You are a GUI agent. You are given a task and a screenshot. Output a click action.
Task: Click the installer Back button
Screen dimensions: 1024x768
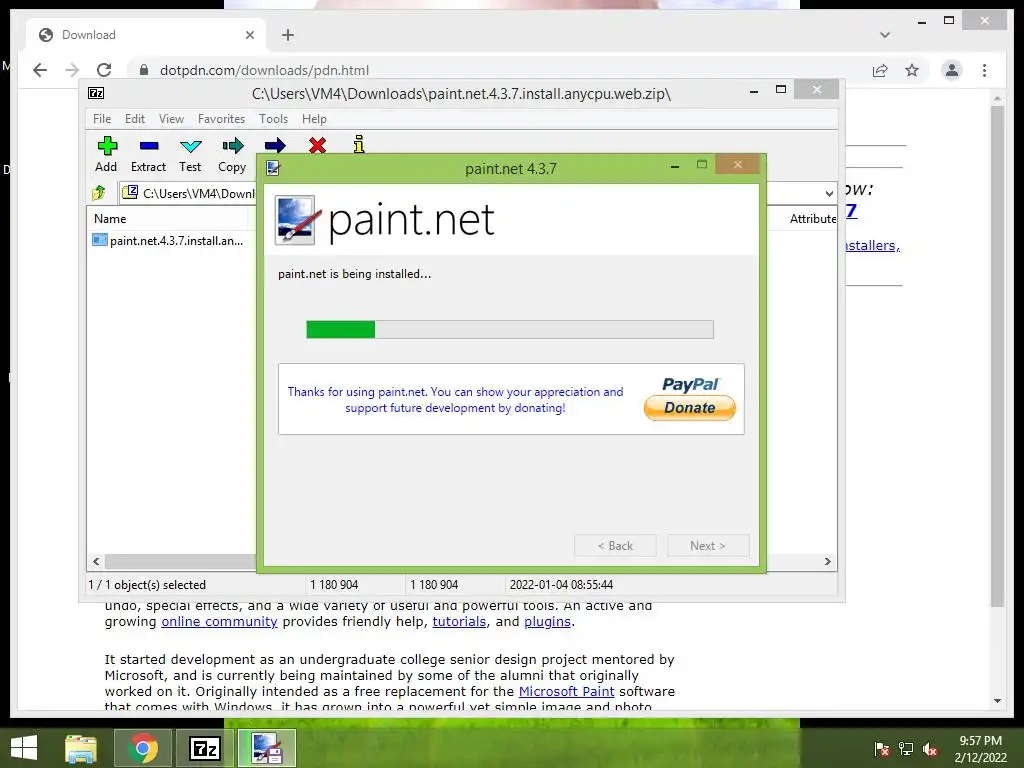(615, 545)
